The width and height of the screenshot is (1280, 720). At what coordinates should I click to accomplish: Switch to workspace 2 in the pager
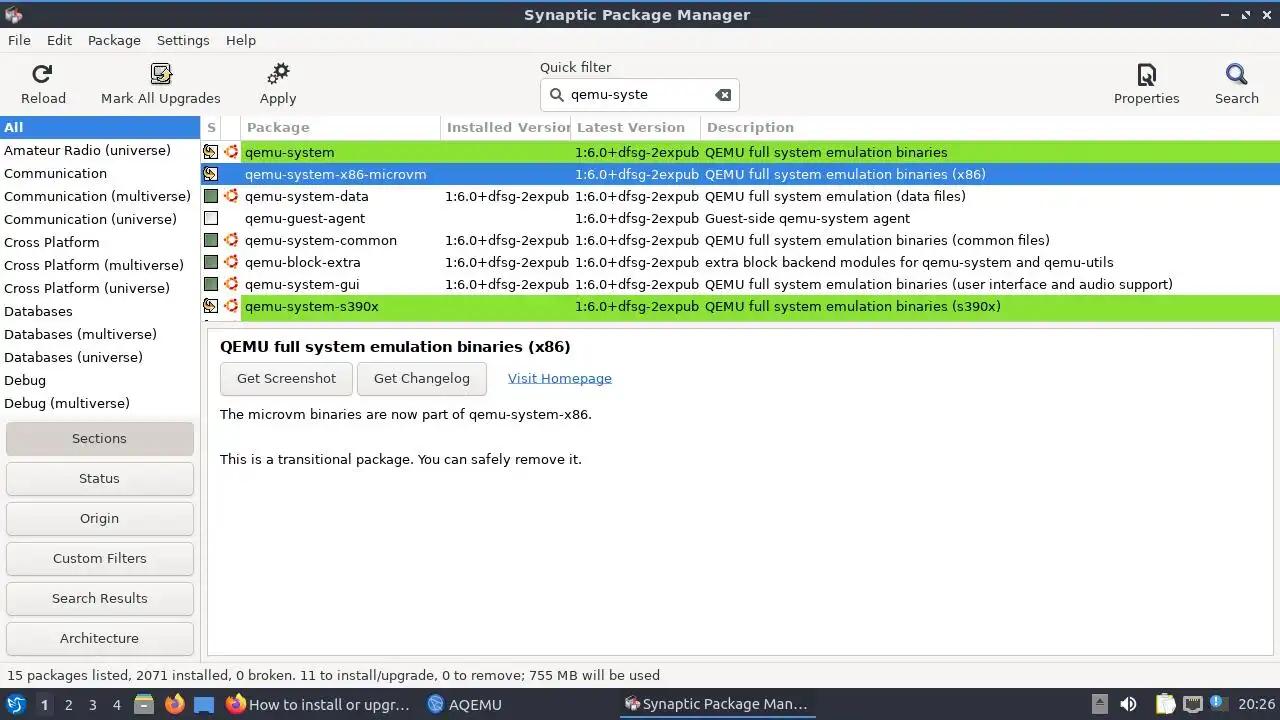[x=68, y=704]
